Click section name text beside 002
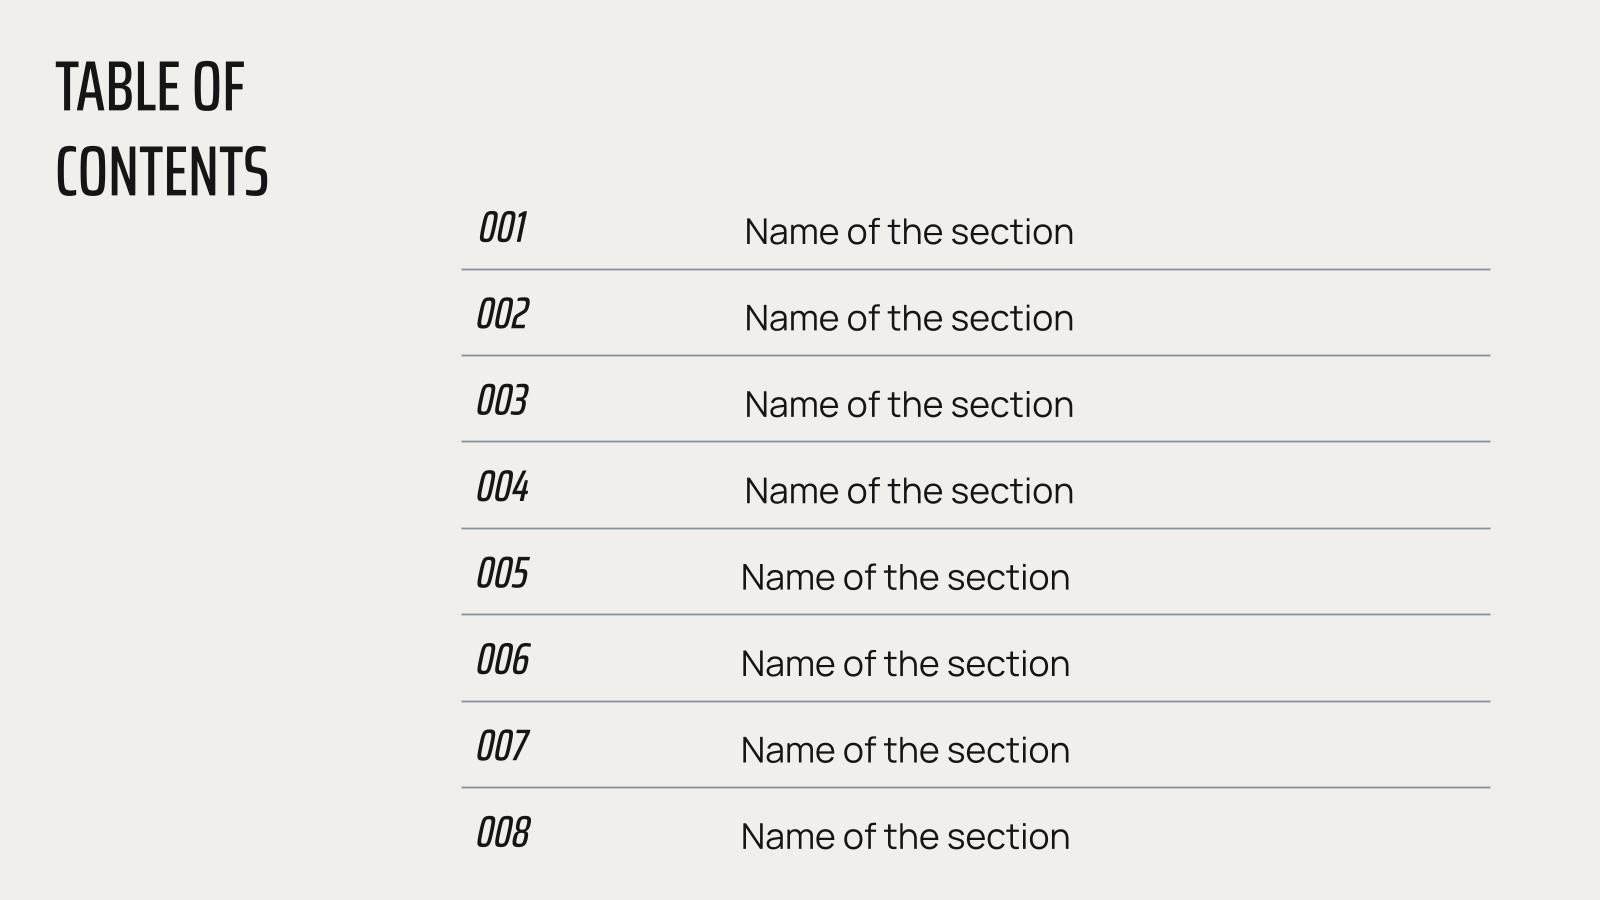Image resolution: width=1600 pixels, height=900 pixels. coord(908,318)
